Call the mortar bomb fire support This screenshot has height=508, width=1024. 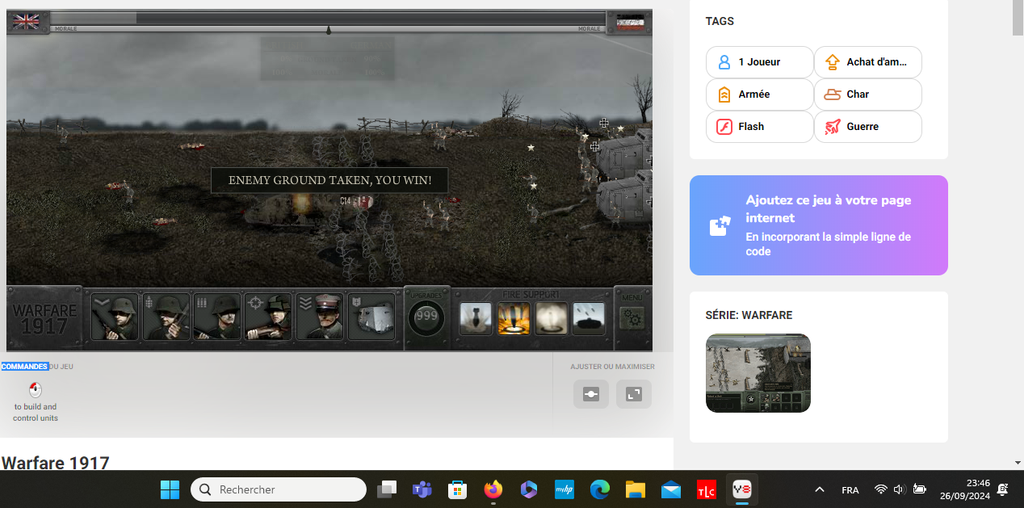pos(476,318)
